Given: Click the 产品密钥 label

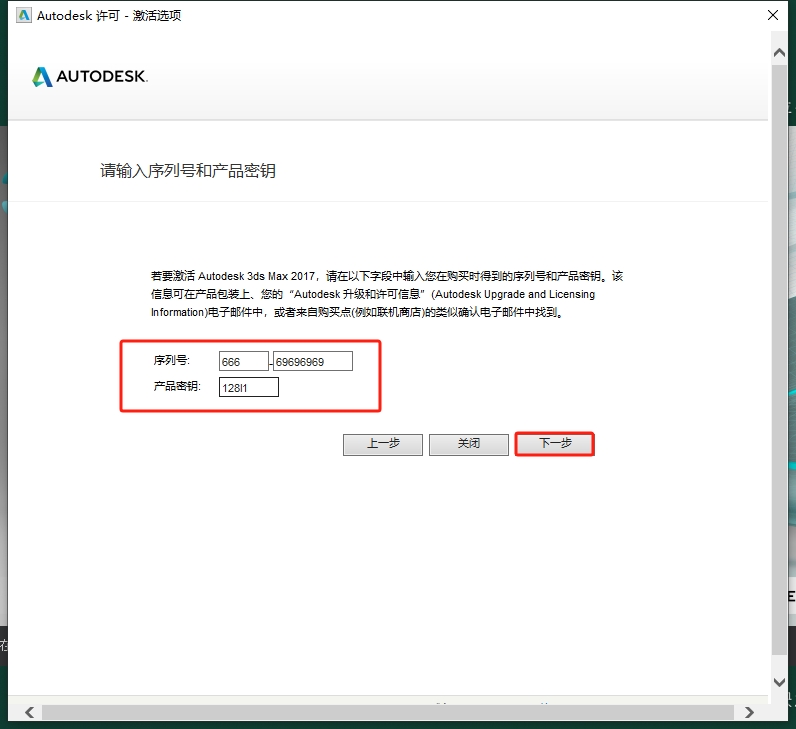Looking at the screenshot, I should 177,386.
